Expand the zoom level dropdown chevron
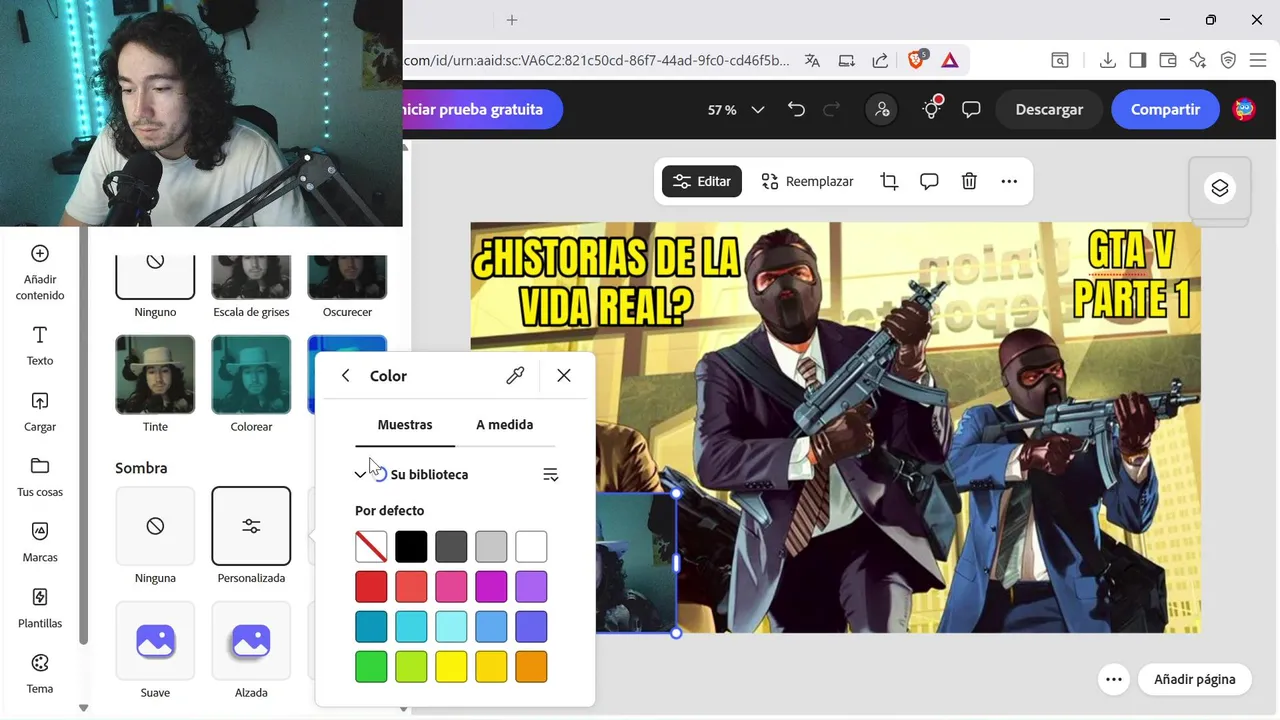Image resolution: width=1280 pixels, height=720 pixels. coord(758,110)
